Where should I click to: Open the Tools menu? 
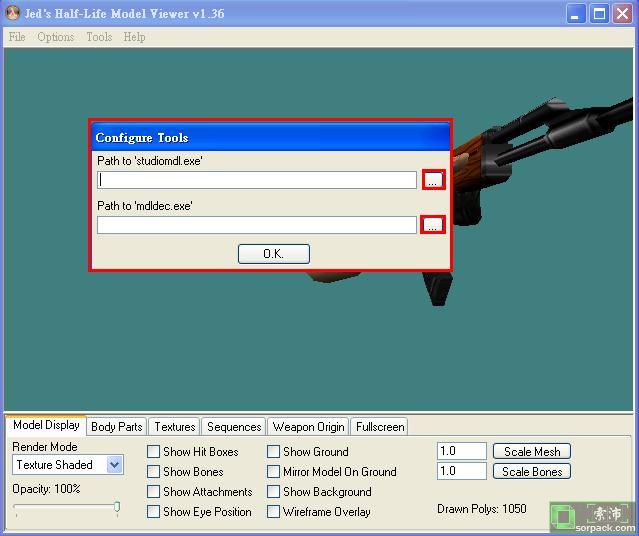pos(99,37)
